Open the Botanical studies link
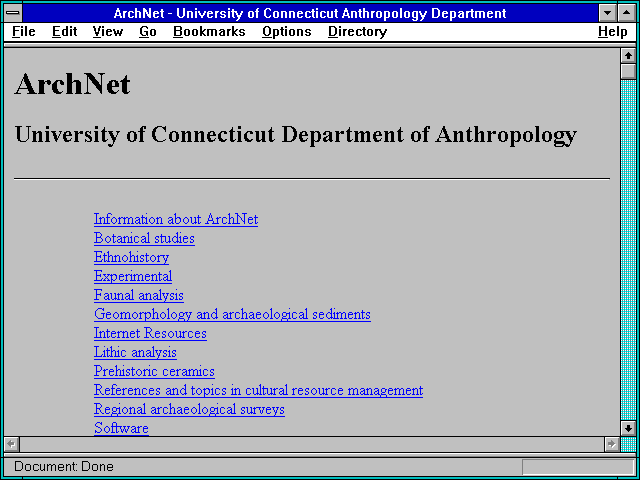This screenshot has width=640, height=480. click(x=144, y=238)
